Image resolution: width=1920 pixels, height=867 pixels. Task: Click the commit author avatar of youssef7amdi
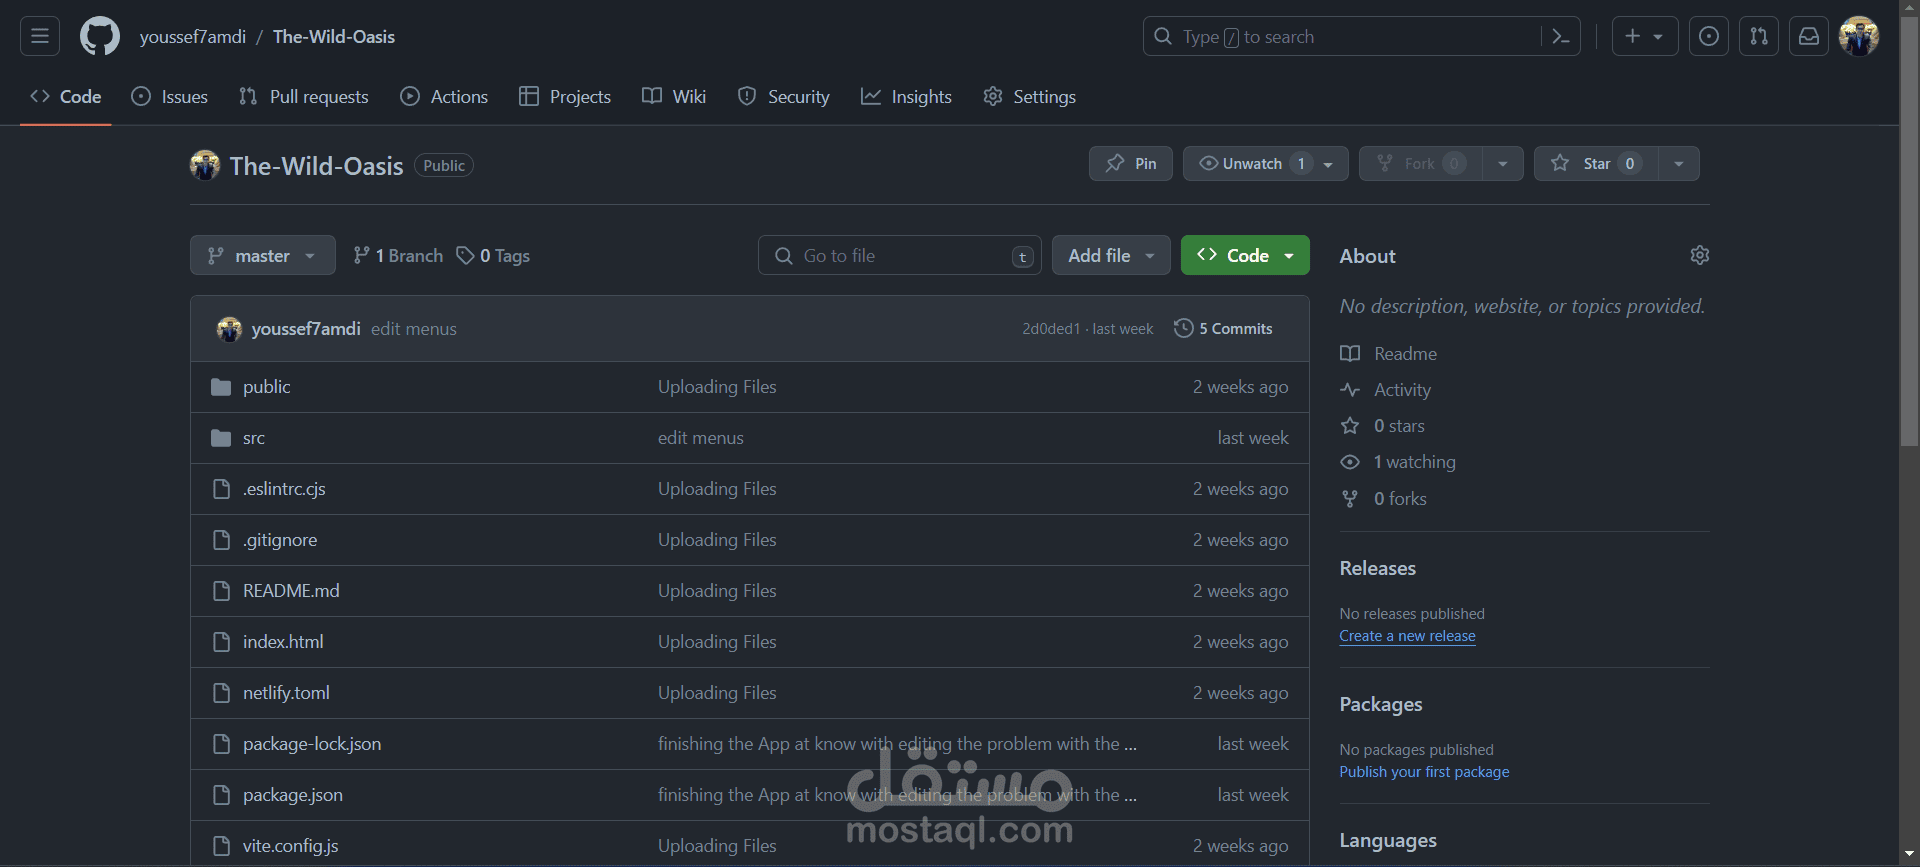[229, 329]
